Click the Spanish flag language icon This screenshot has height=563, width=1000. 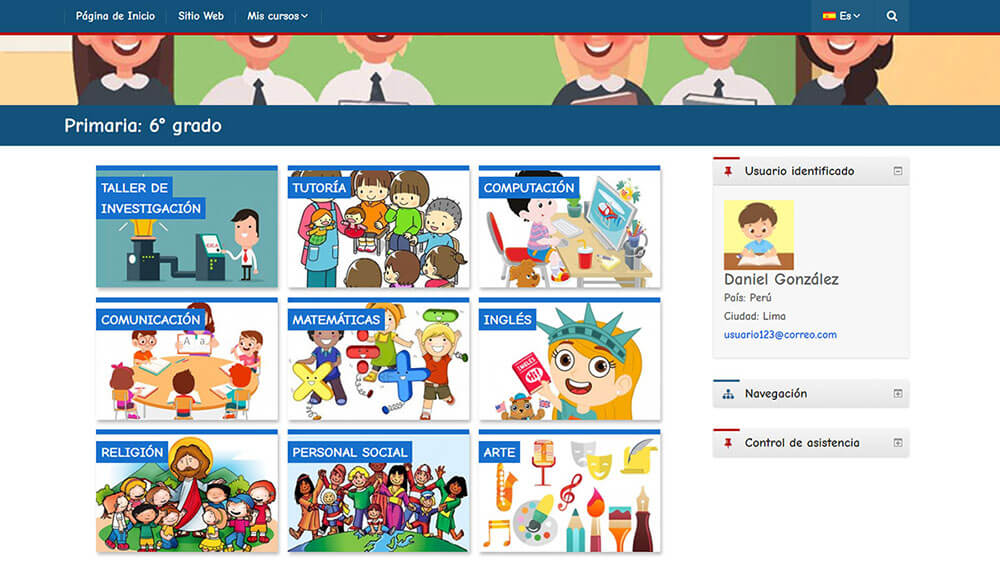[x=829, y=16]
